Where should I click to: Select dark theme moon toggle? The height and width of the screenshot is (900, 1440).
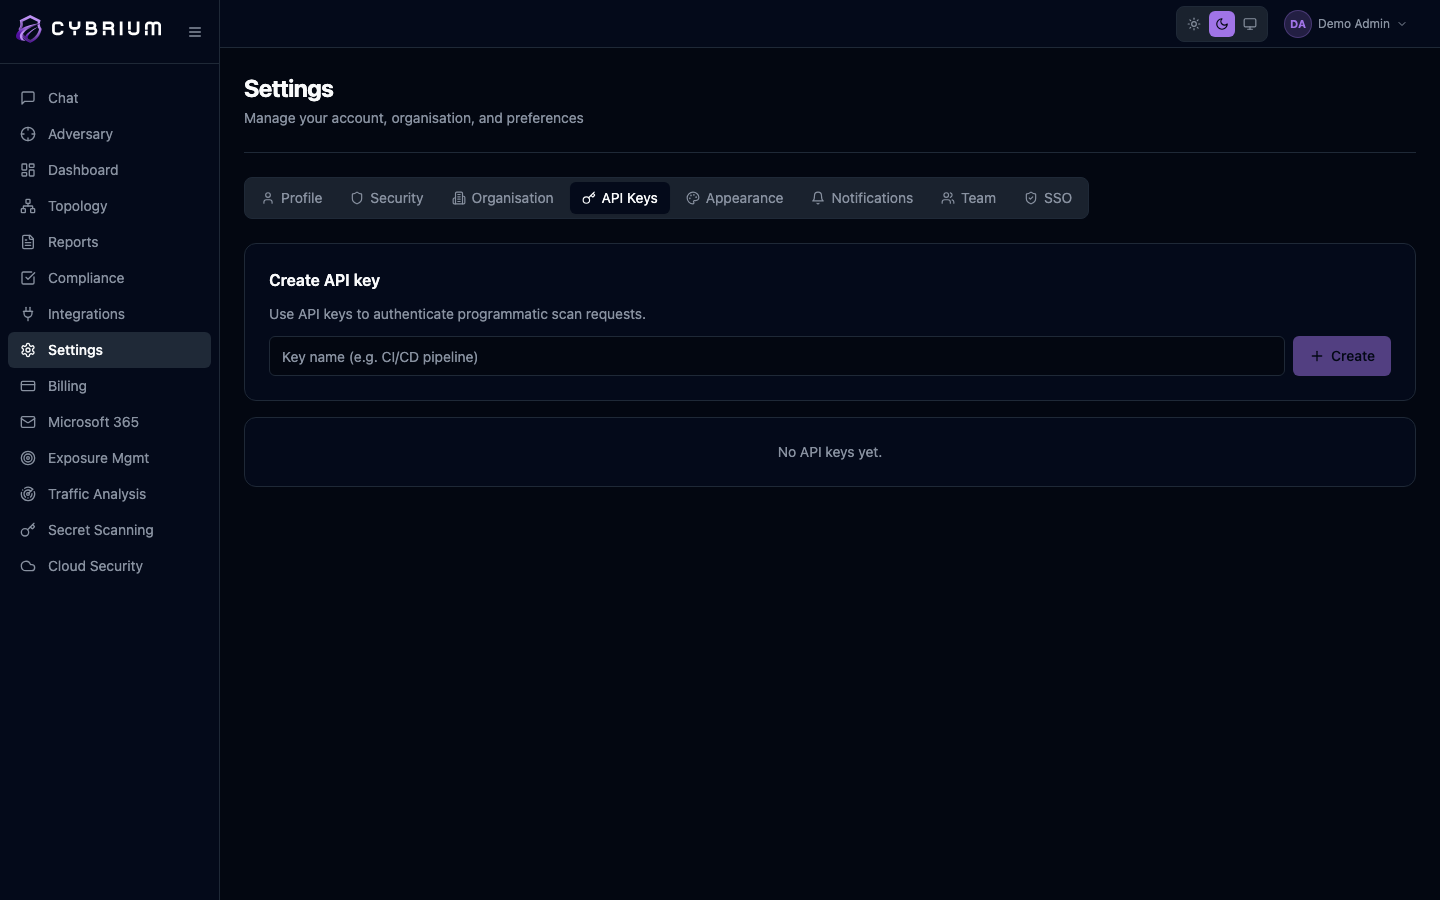1222,24
